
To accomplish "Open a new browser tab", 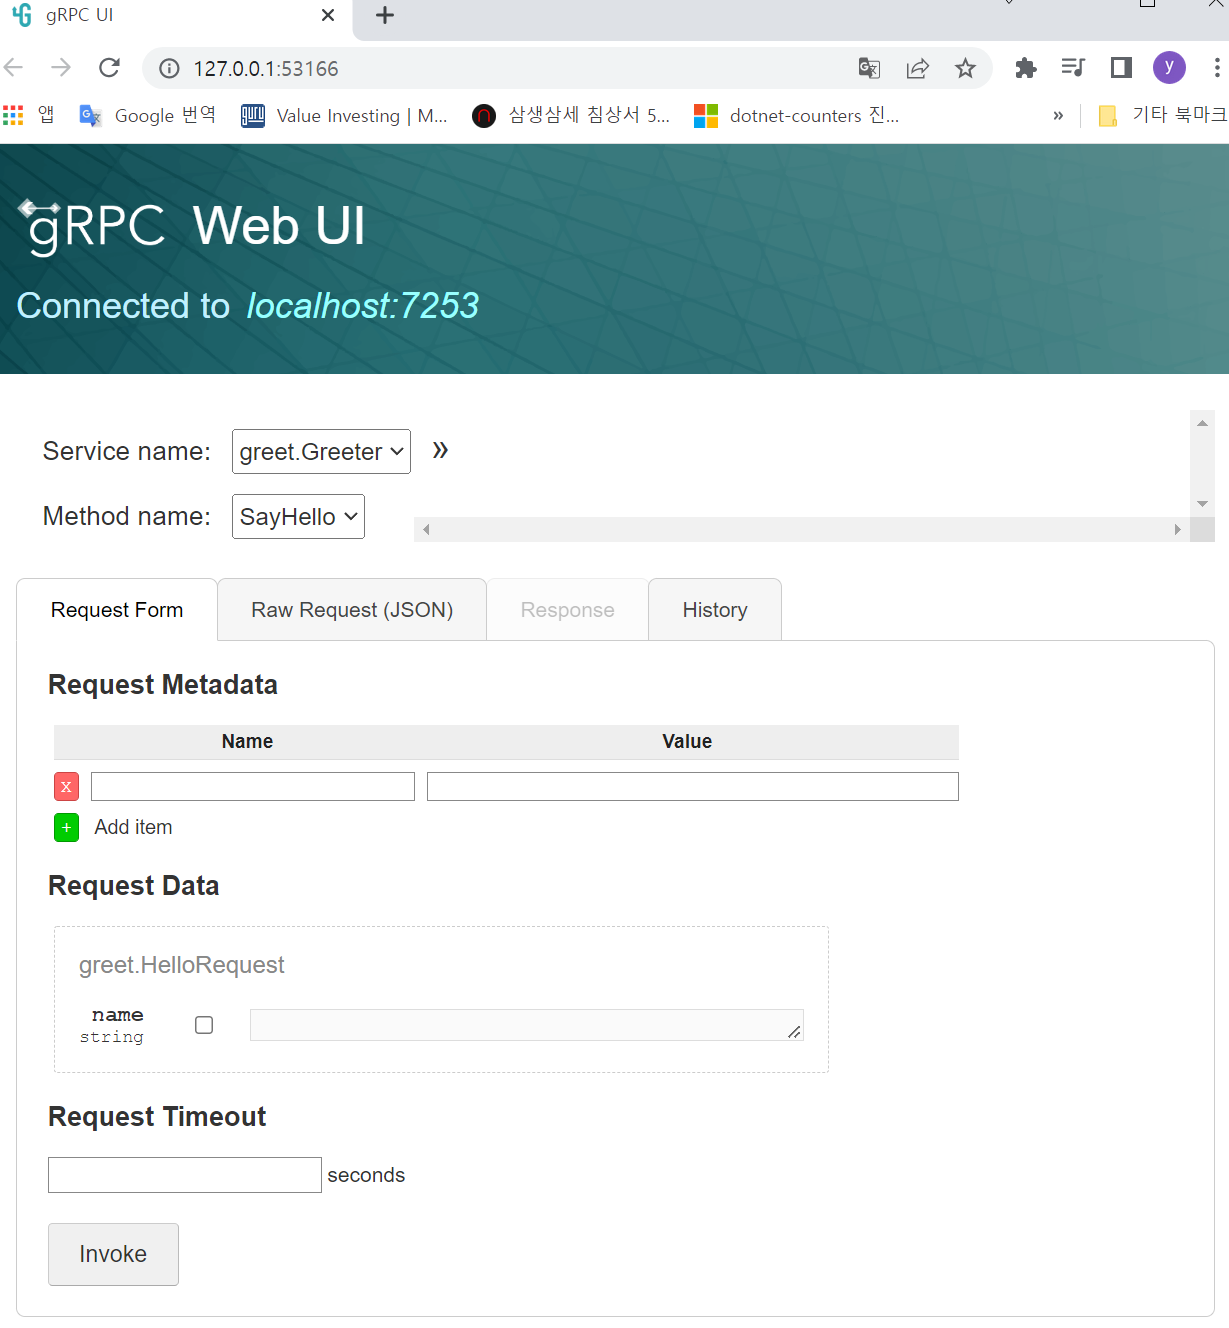I will 385,15.
